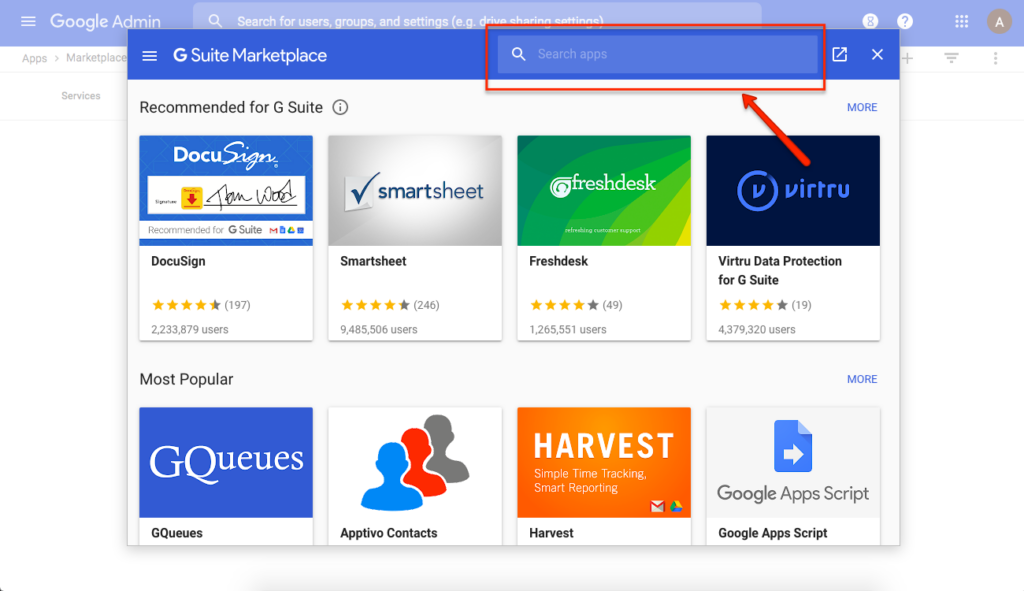Click the add plus icon in Admin toolbar
The width and height of the screenshot is (1024, 591).
coord(907,58)
